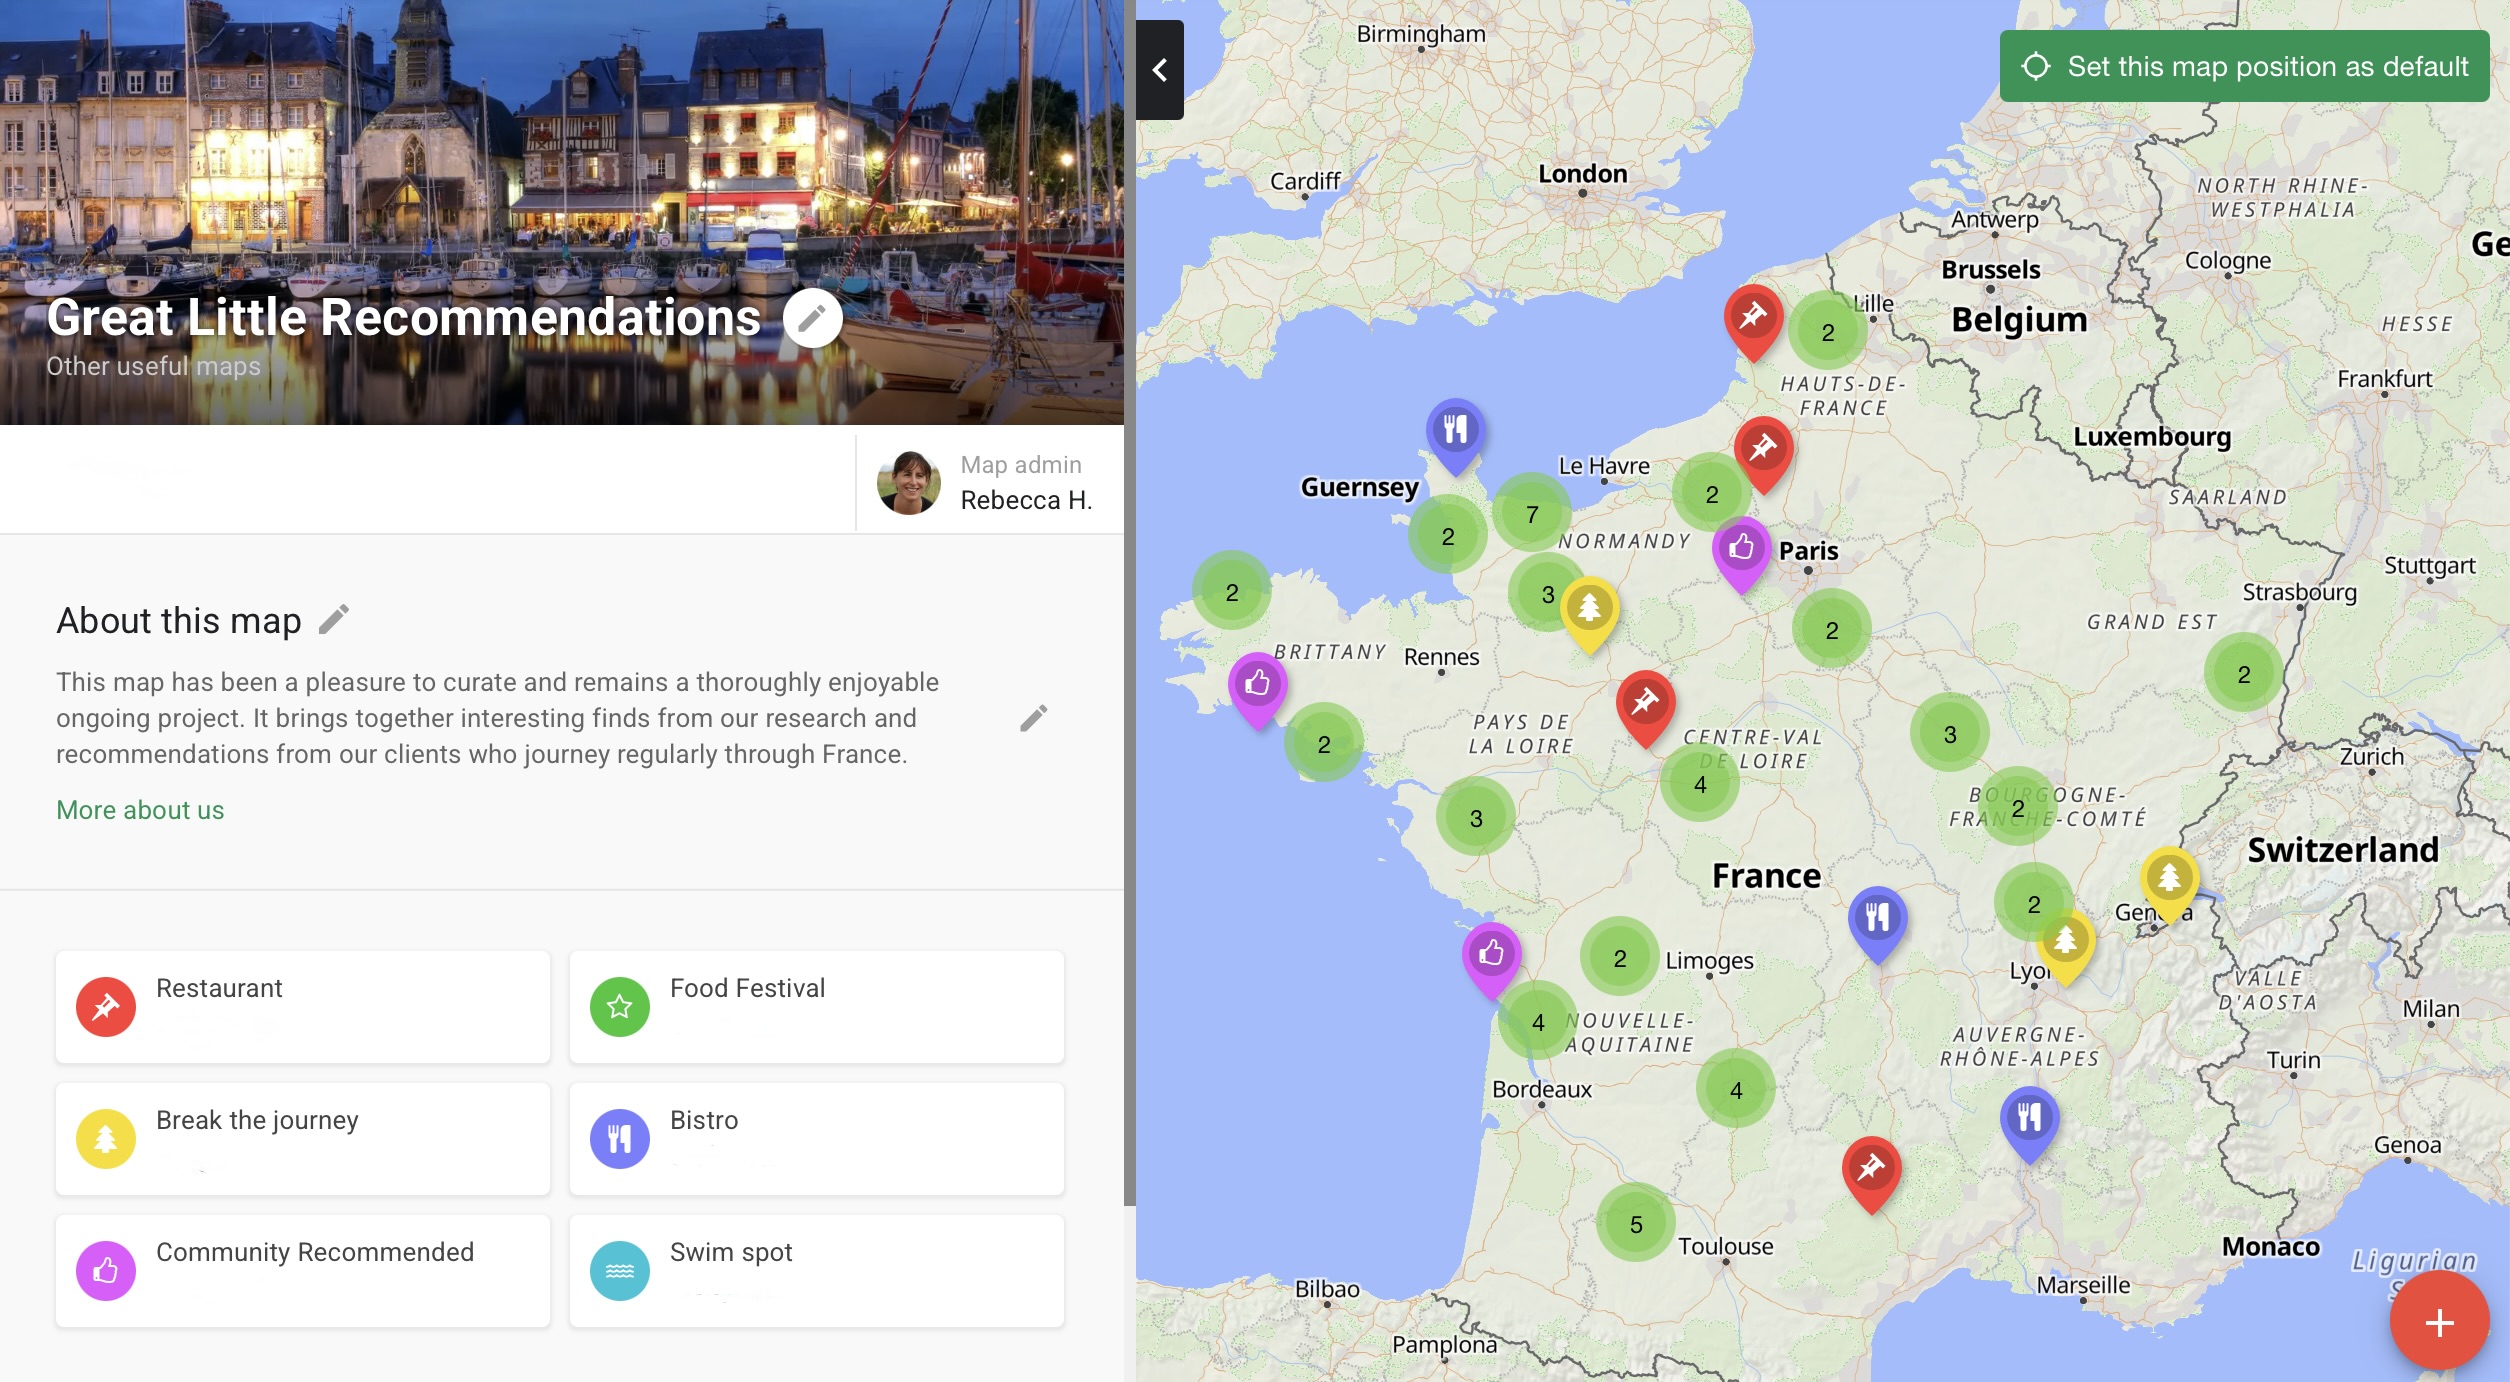Image resolution: width=2510 pixels, height=1382 pixels.
Task: Click the thumbs-up marker near Paris
Action: click(x=1741, y=548)
